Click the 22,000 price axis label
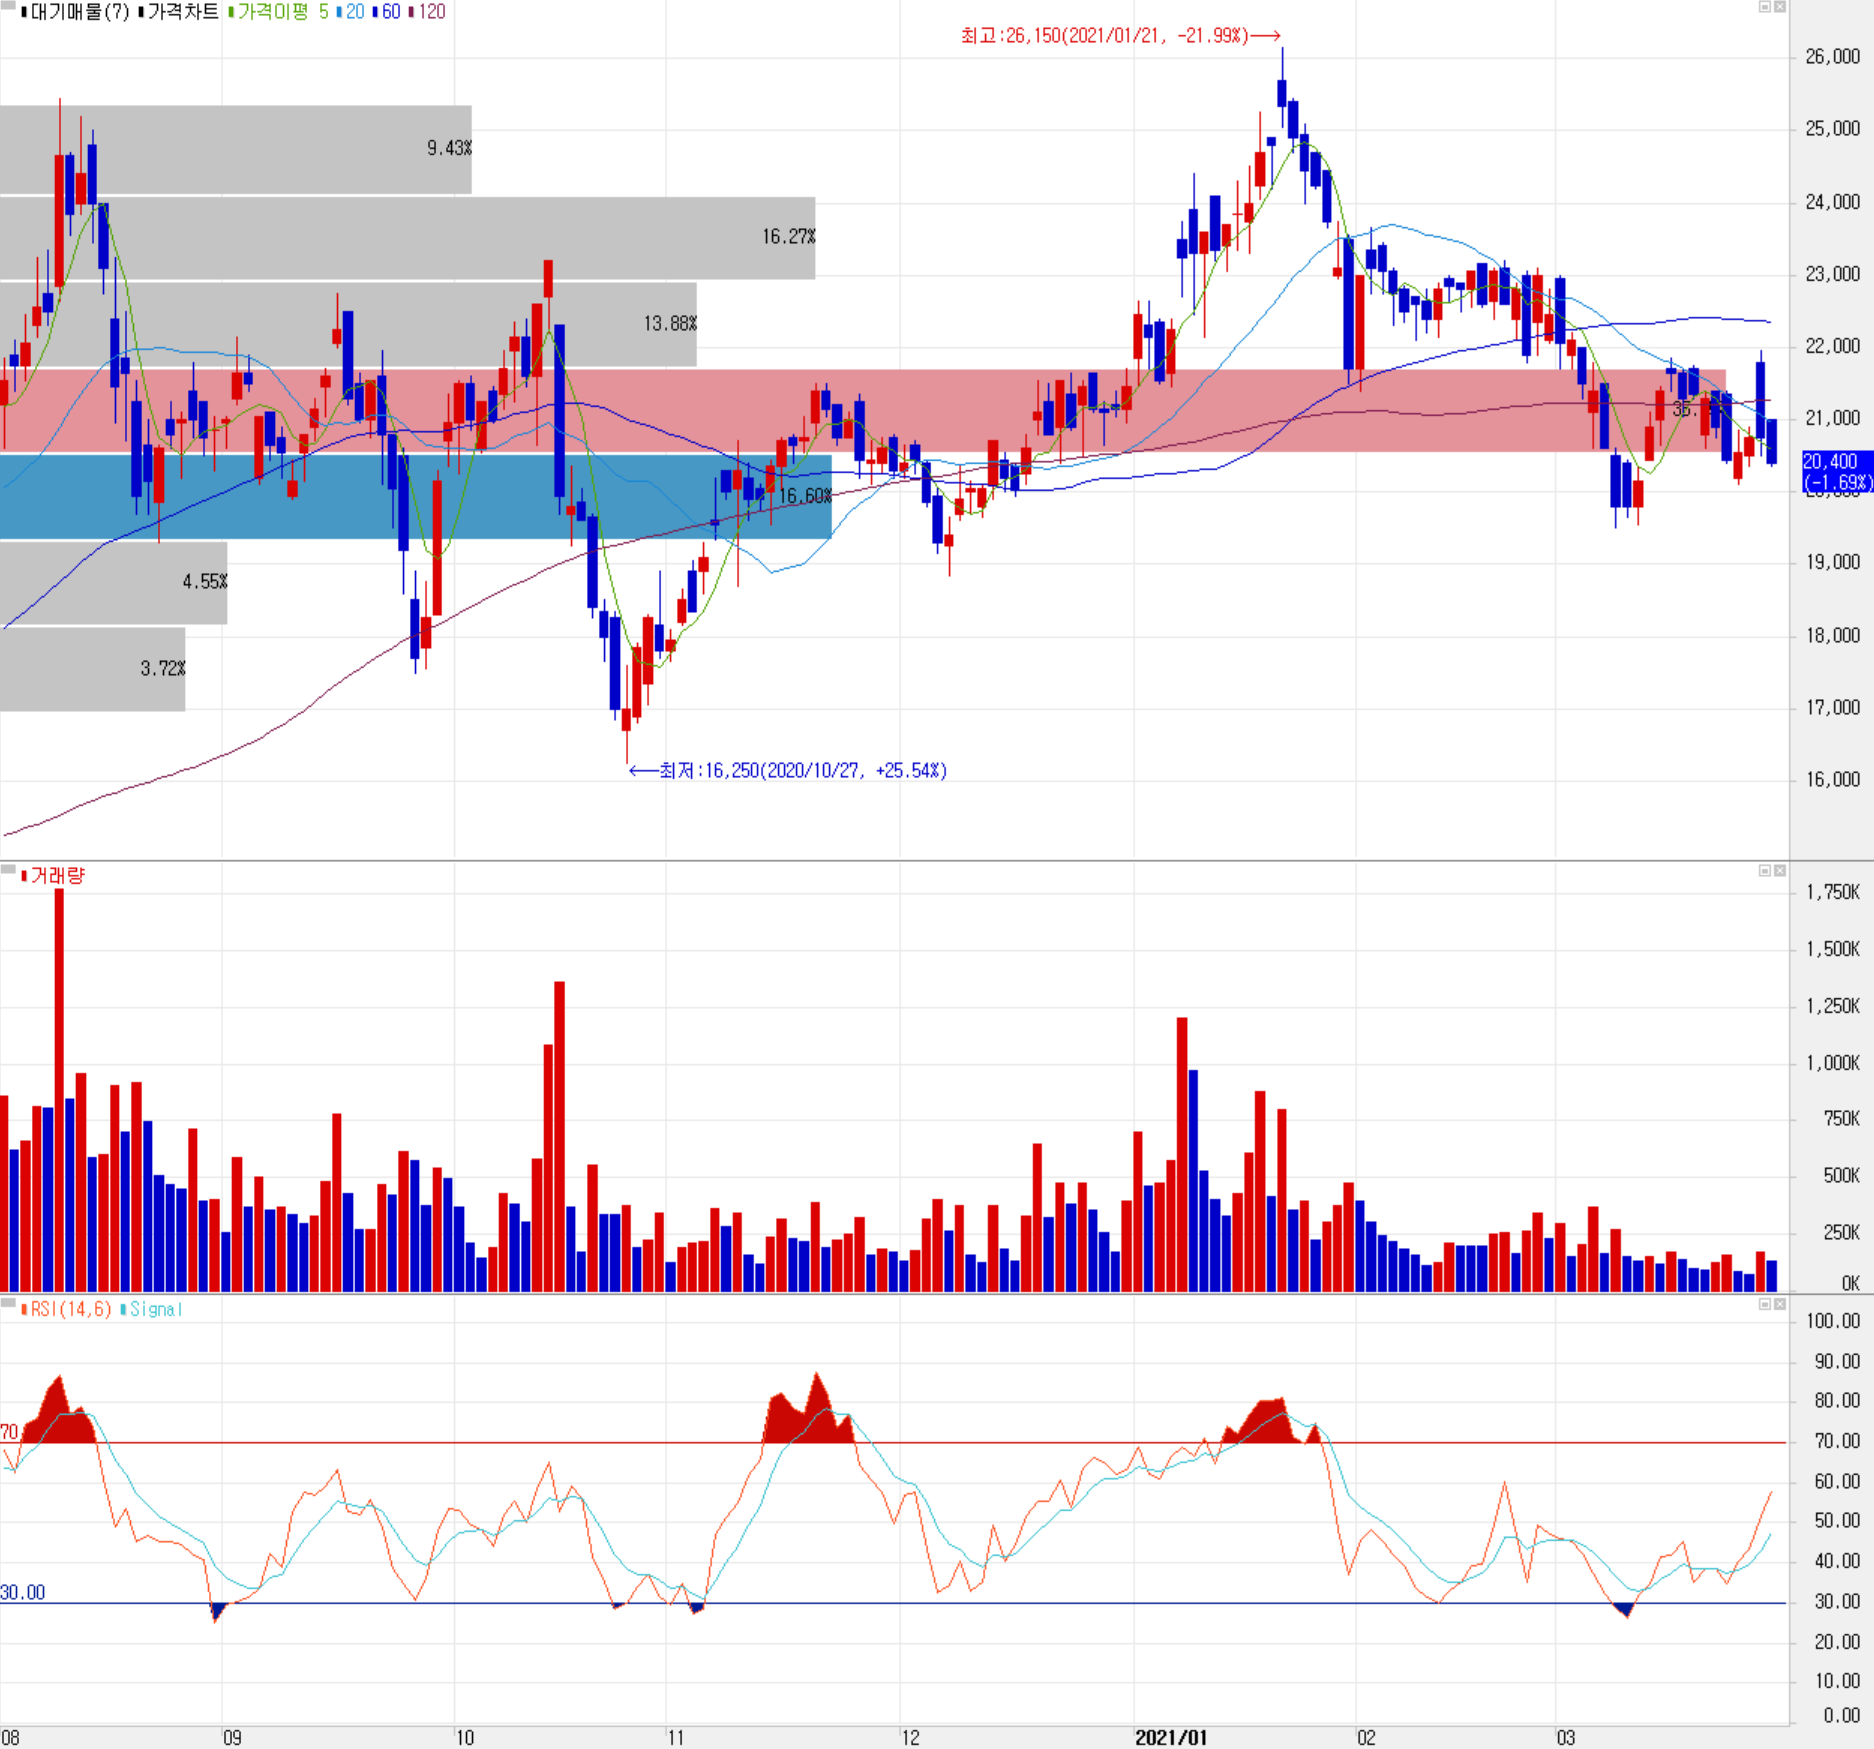 pyautogui.click(x=1832, y=346)
